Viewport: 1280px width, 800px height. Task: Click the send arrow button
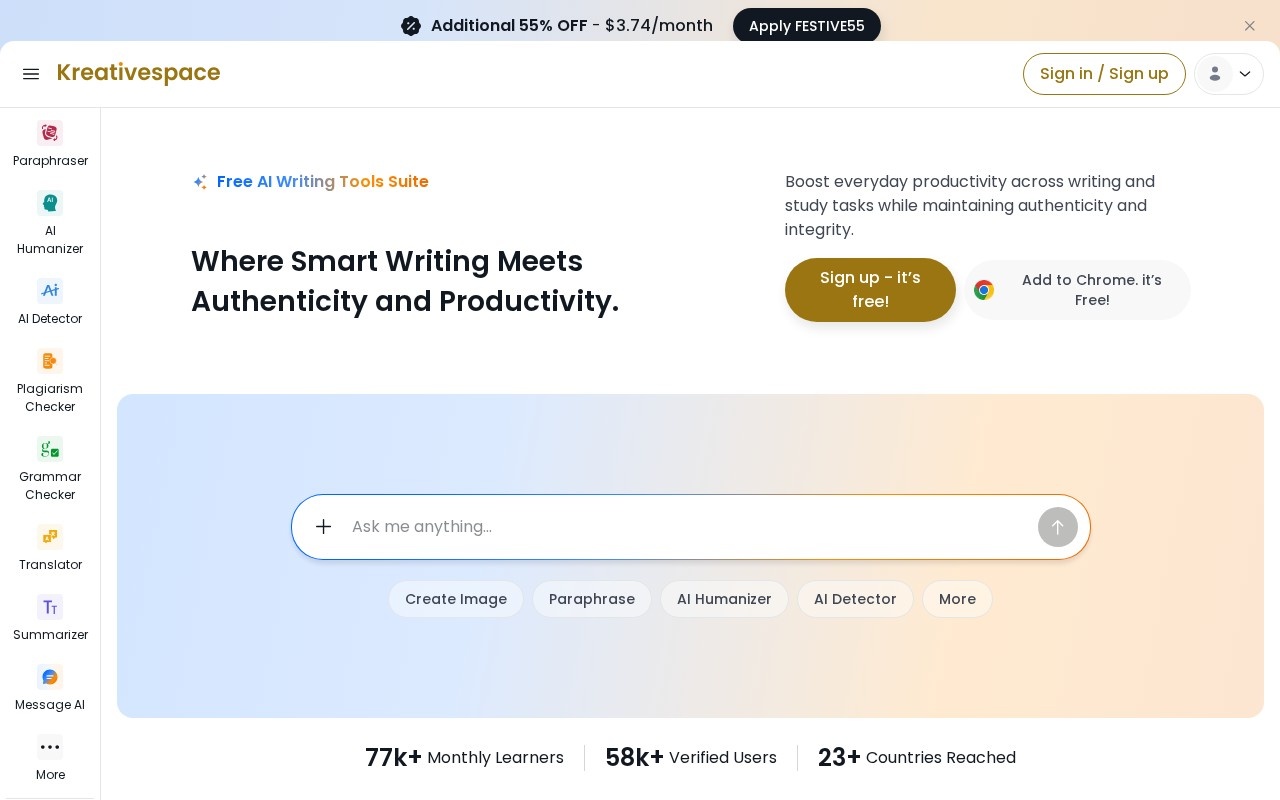point(1057,527)
